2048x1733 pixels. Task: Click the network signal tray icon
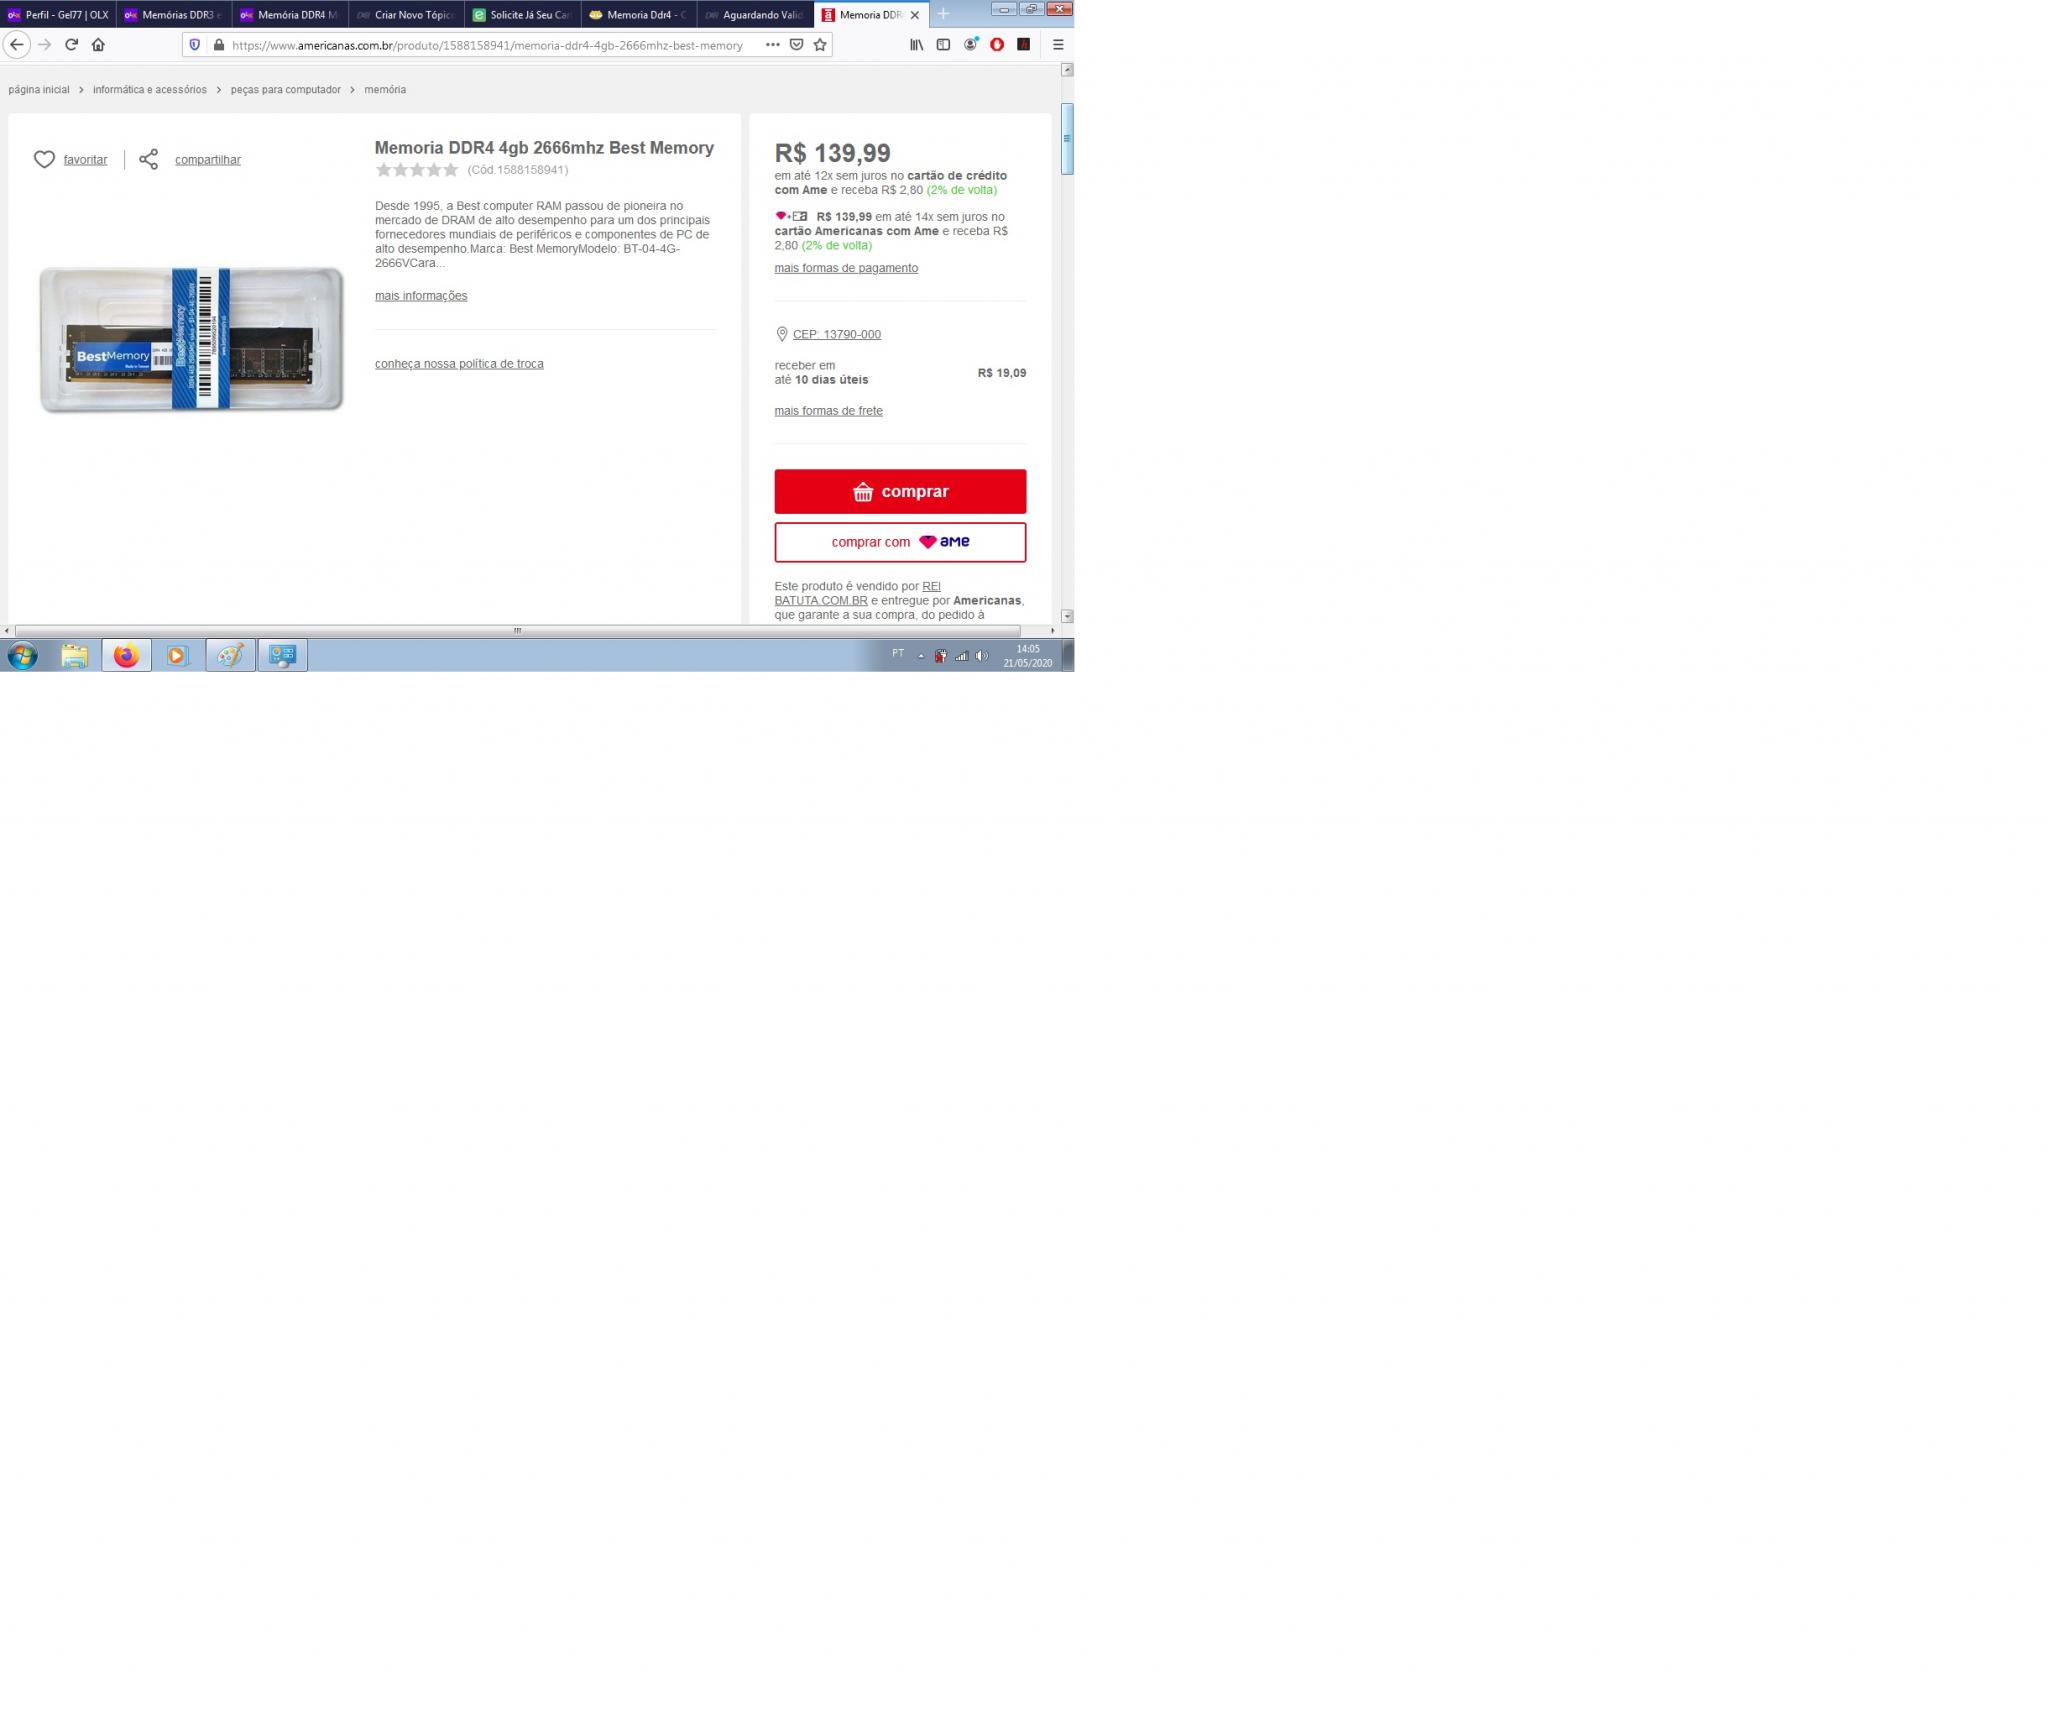click(x=962, y=656)
